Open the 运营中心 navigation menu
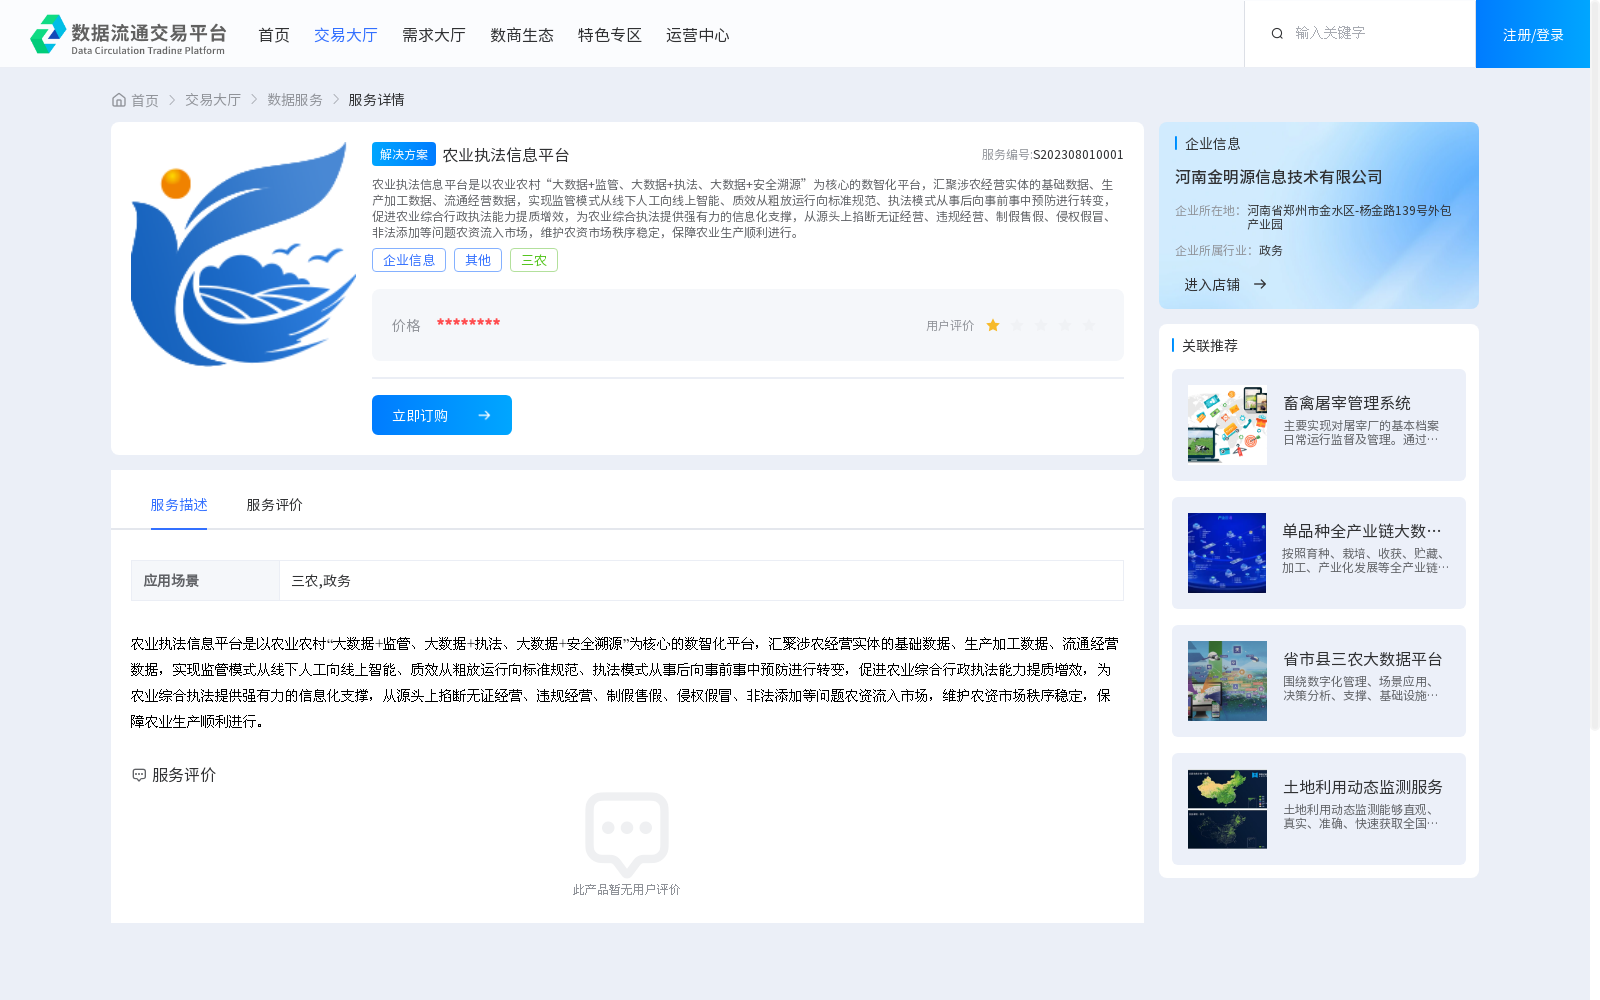Viewport: 1600px width, 1000px height. pyautogui.click(x=698, y=35)
